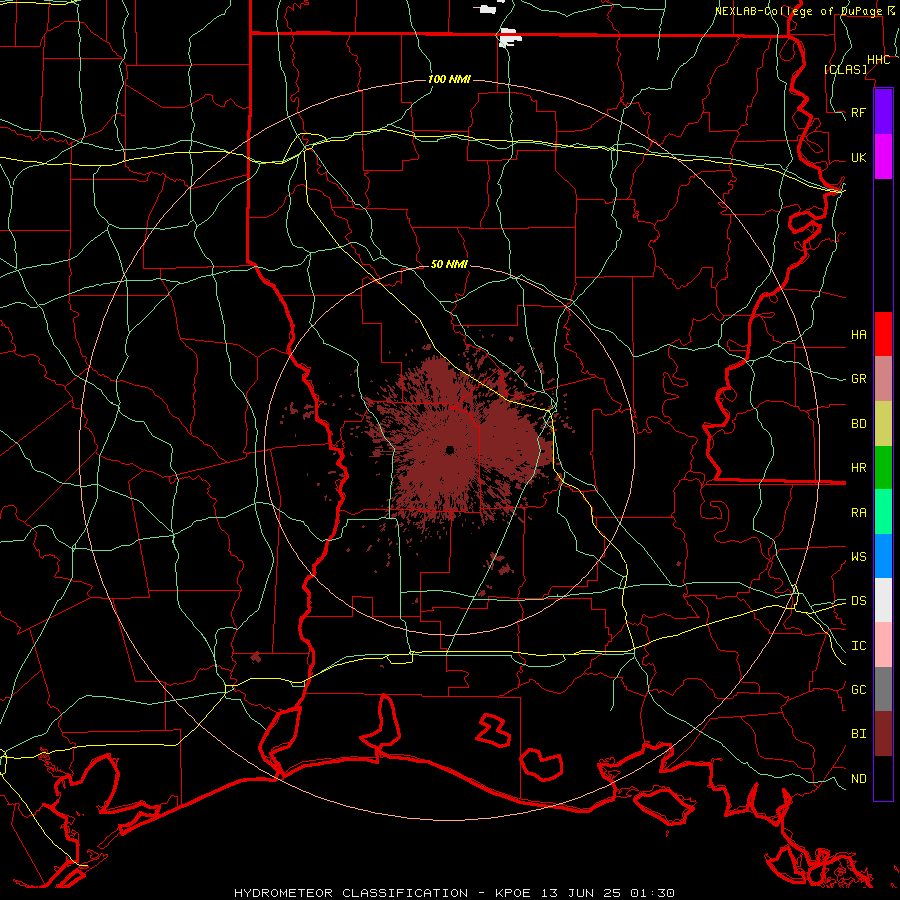Viewport: 900px width, 900px height.
Task: Click the 'HHC' product label
Action: (x=878, y=60)
